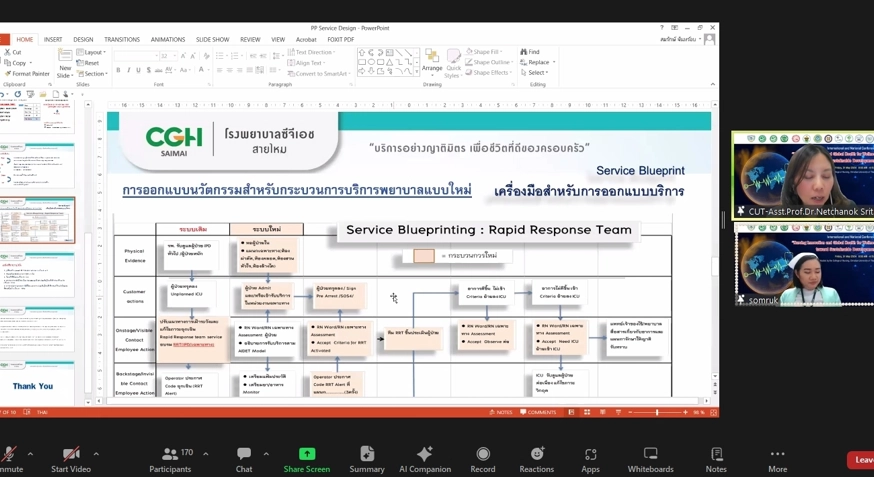Open AI Companion

tap(425, 459)
